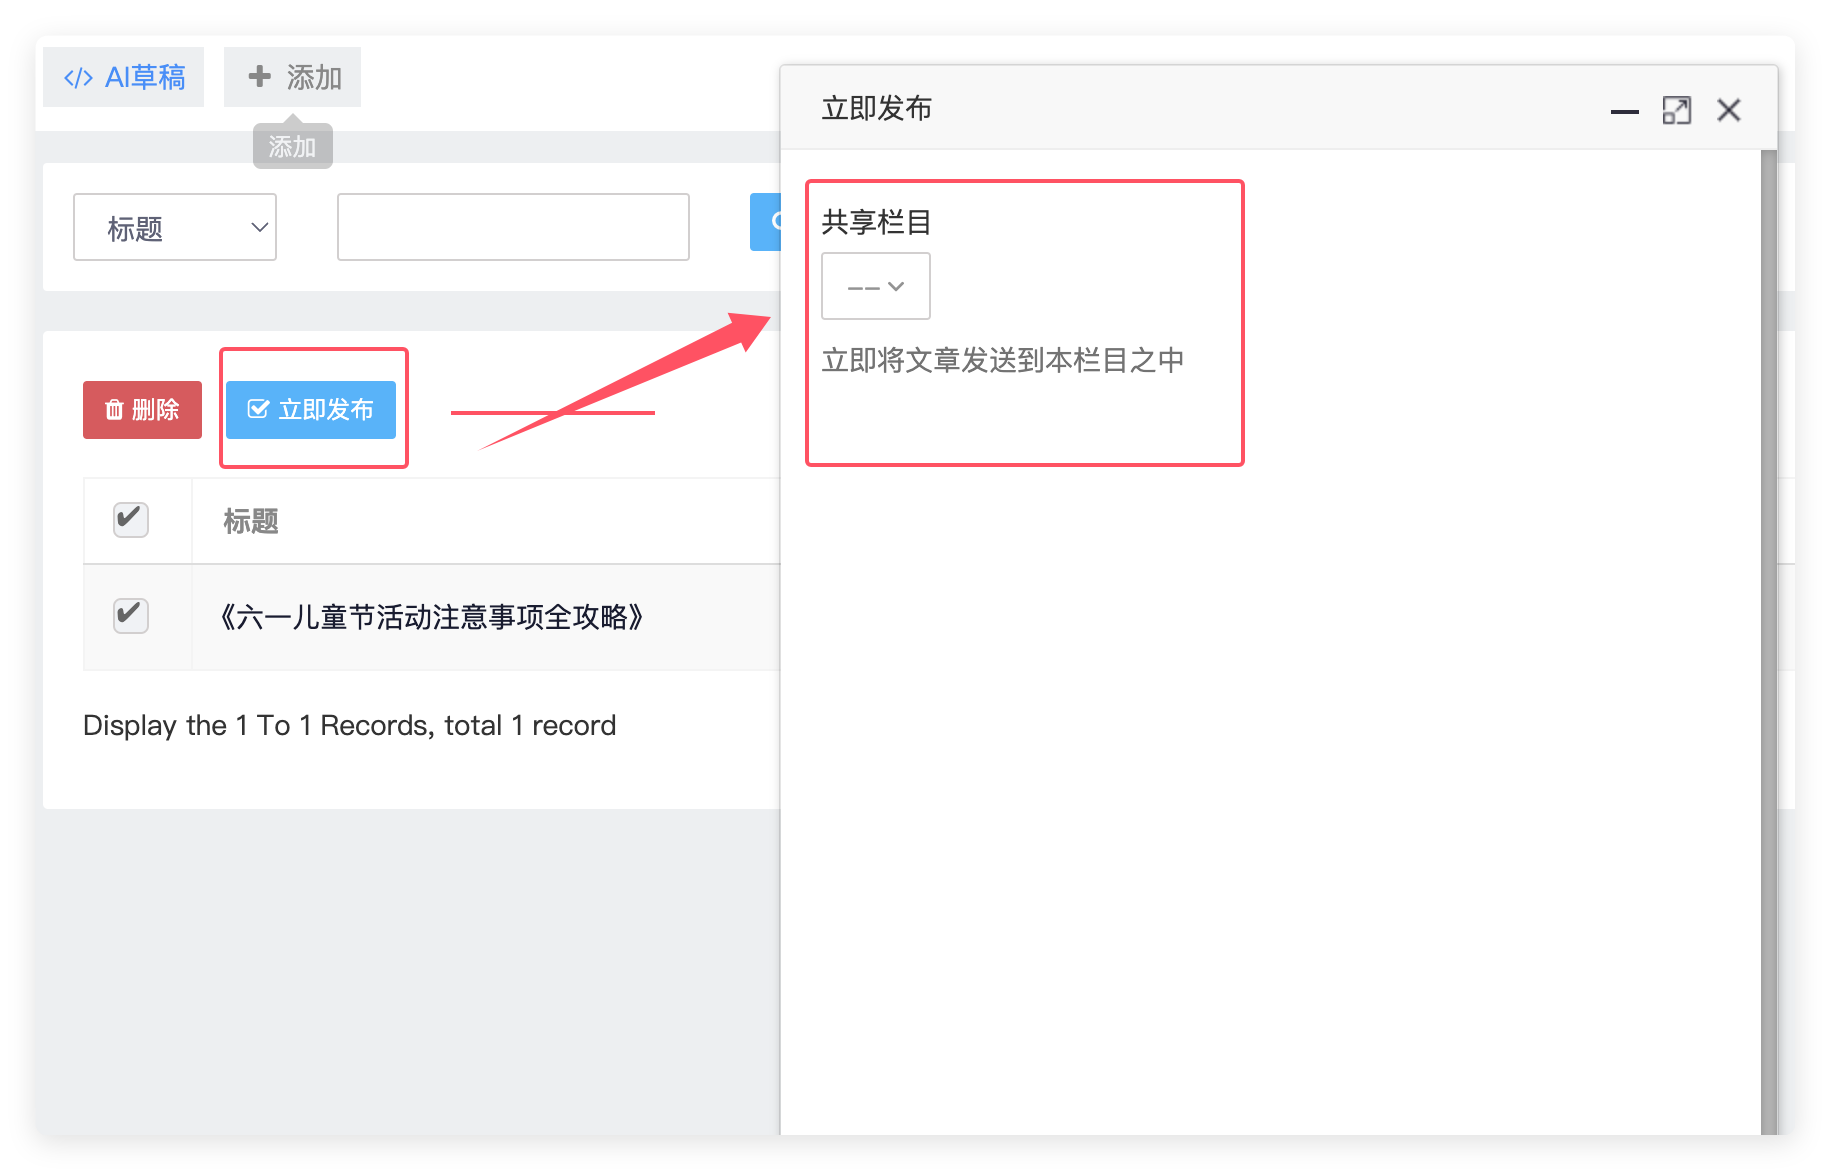The width and height of the screenshot is (1830, 1170).
Task: Click the 立即发布 dialog scrollbar
Action: point(1769,642)
